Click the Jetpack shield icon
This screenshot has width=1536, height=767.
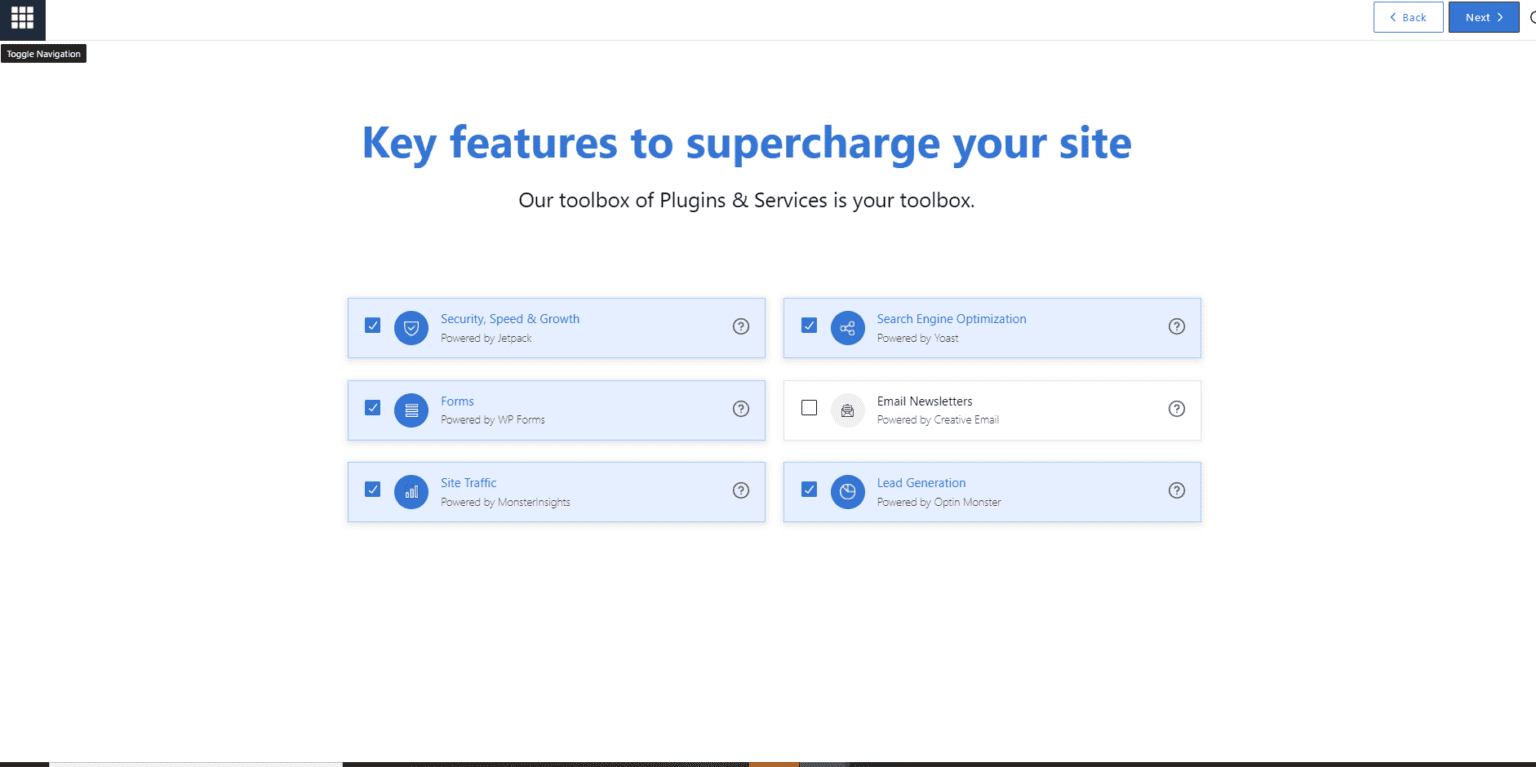coord(411,327)
